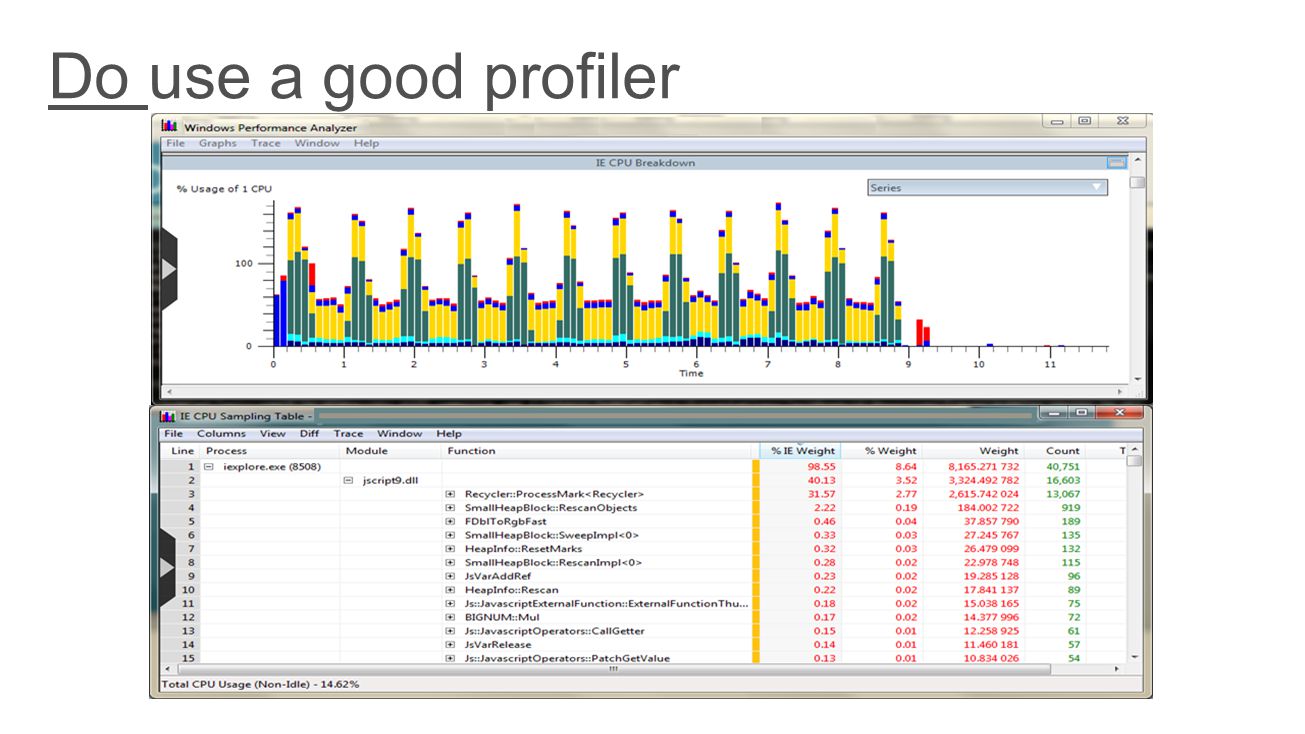Image resolution: width=1305 pixels, height=734 pixels.
Task: Click the down arrow of table vertical scrollbar
Action: 1134,657
